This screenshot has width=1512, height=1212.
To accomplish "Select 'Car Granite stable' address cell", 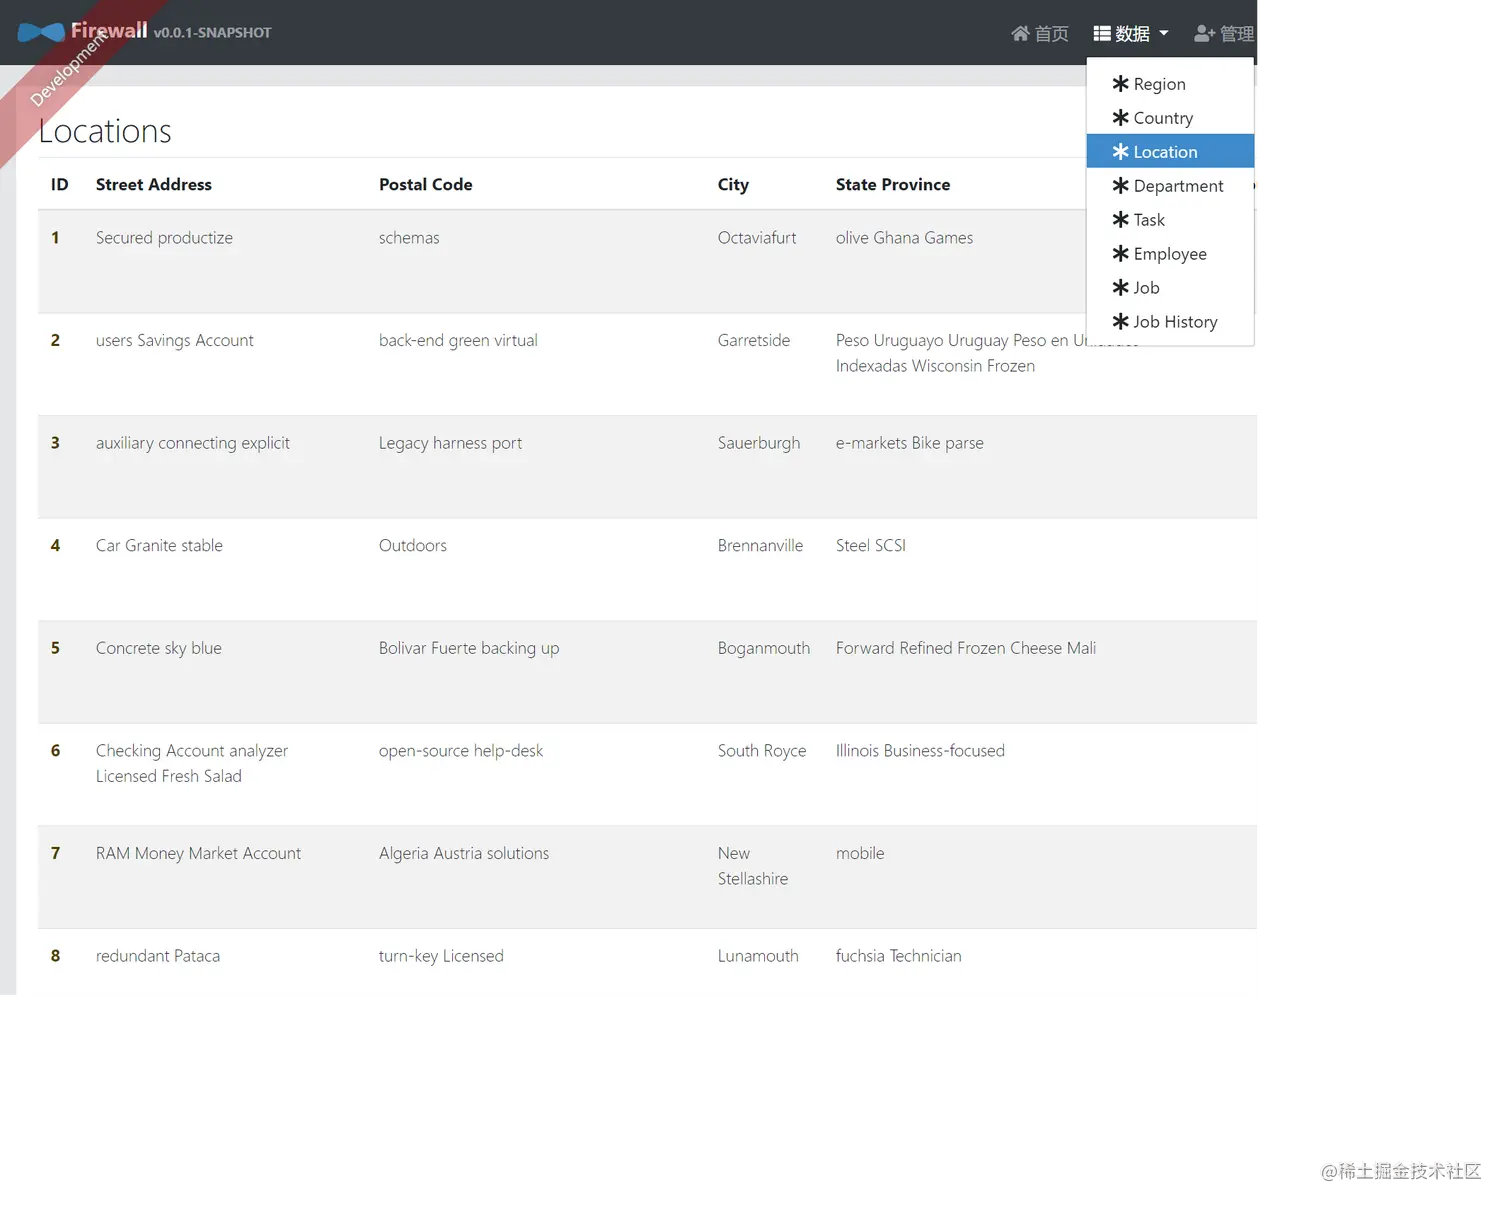I will pos(159,546).
